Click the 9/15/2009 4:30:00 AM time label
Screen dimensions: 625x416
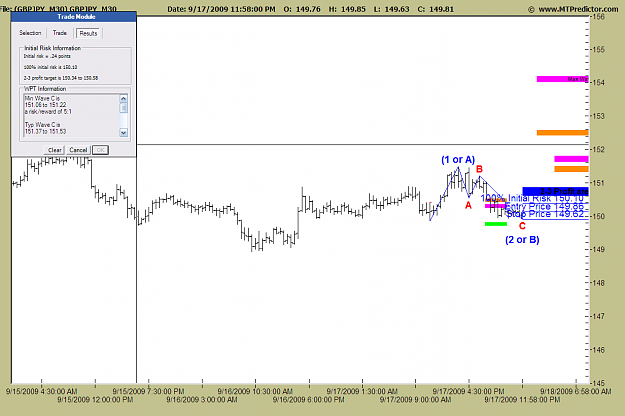[x=41, y=391]
